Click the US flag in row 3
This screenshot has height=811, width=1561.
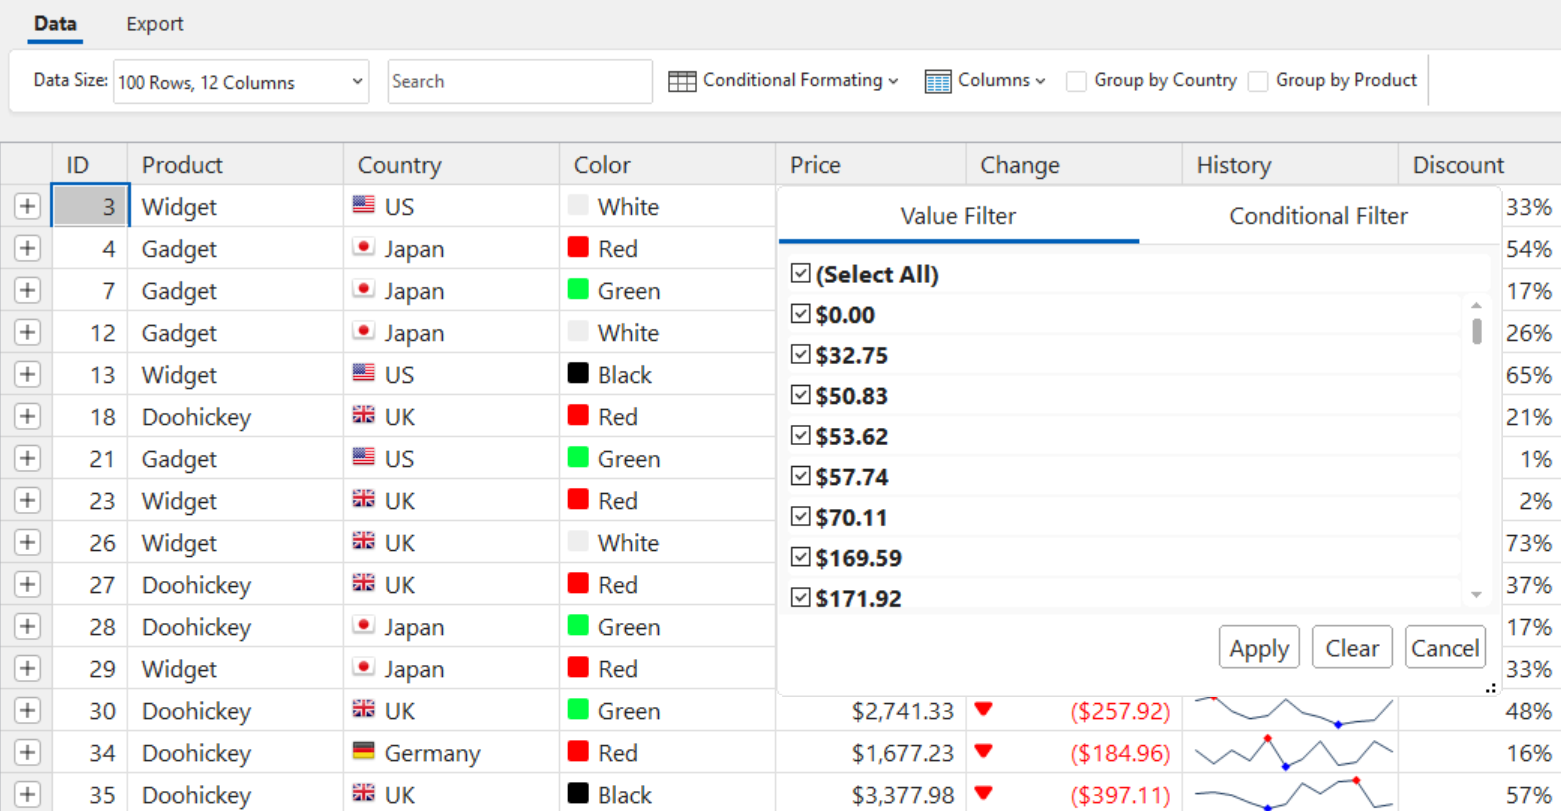tap(364, 205)
